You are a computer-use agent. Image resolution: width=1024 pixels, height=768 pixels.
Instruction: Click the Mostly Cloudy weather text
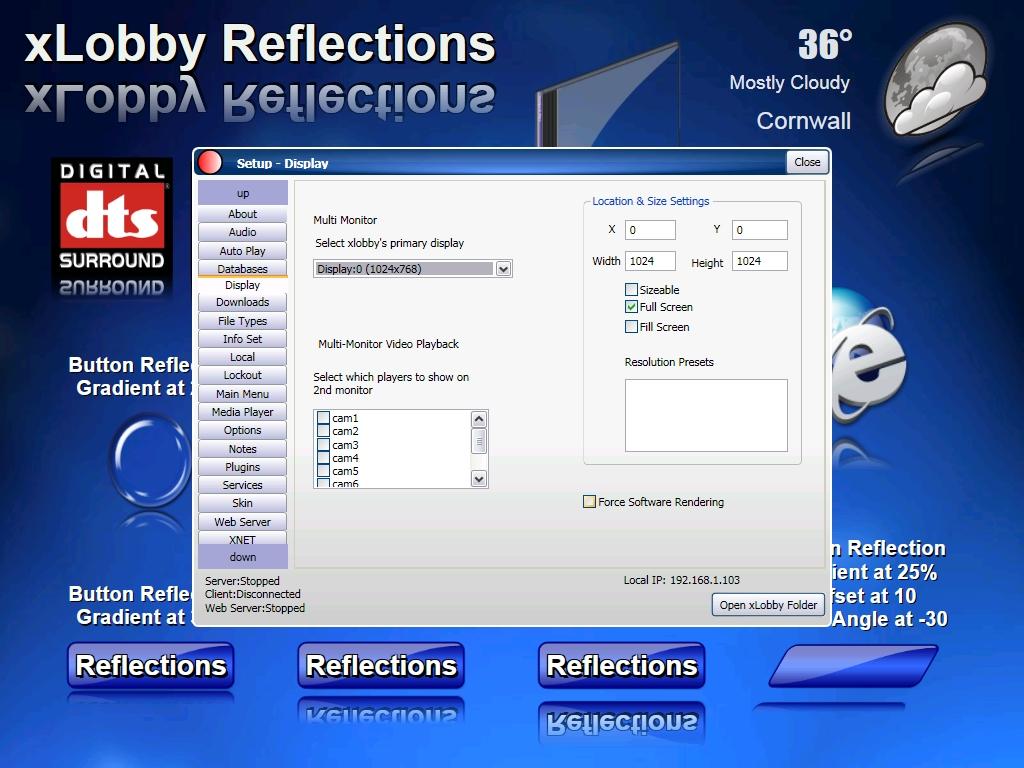790,83
